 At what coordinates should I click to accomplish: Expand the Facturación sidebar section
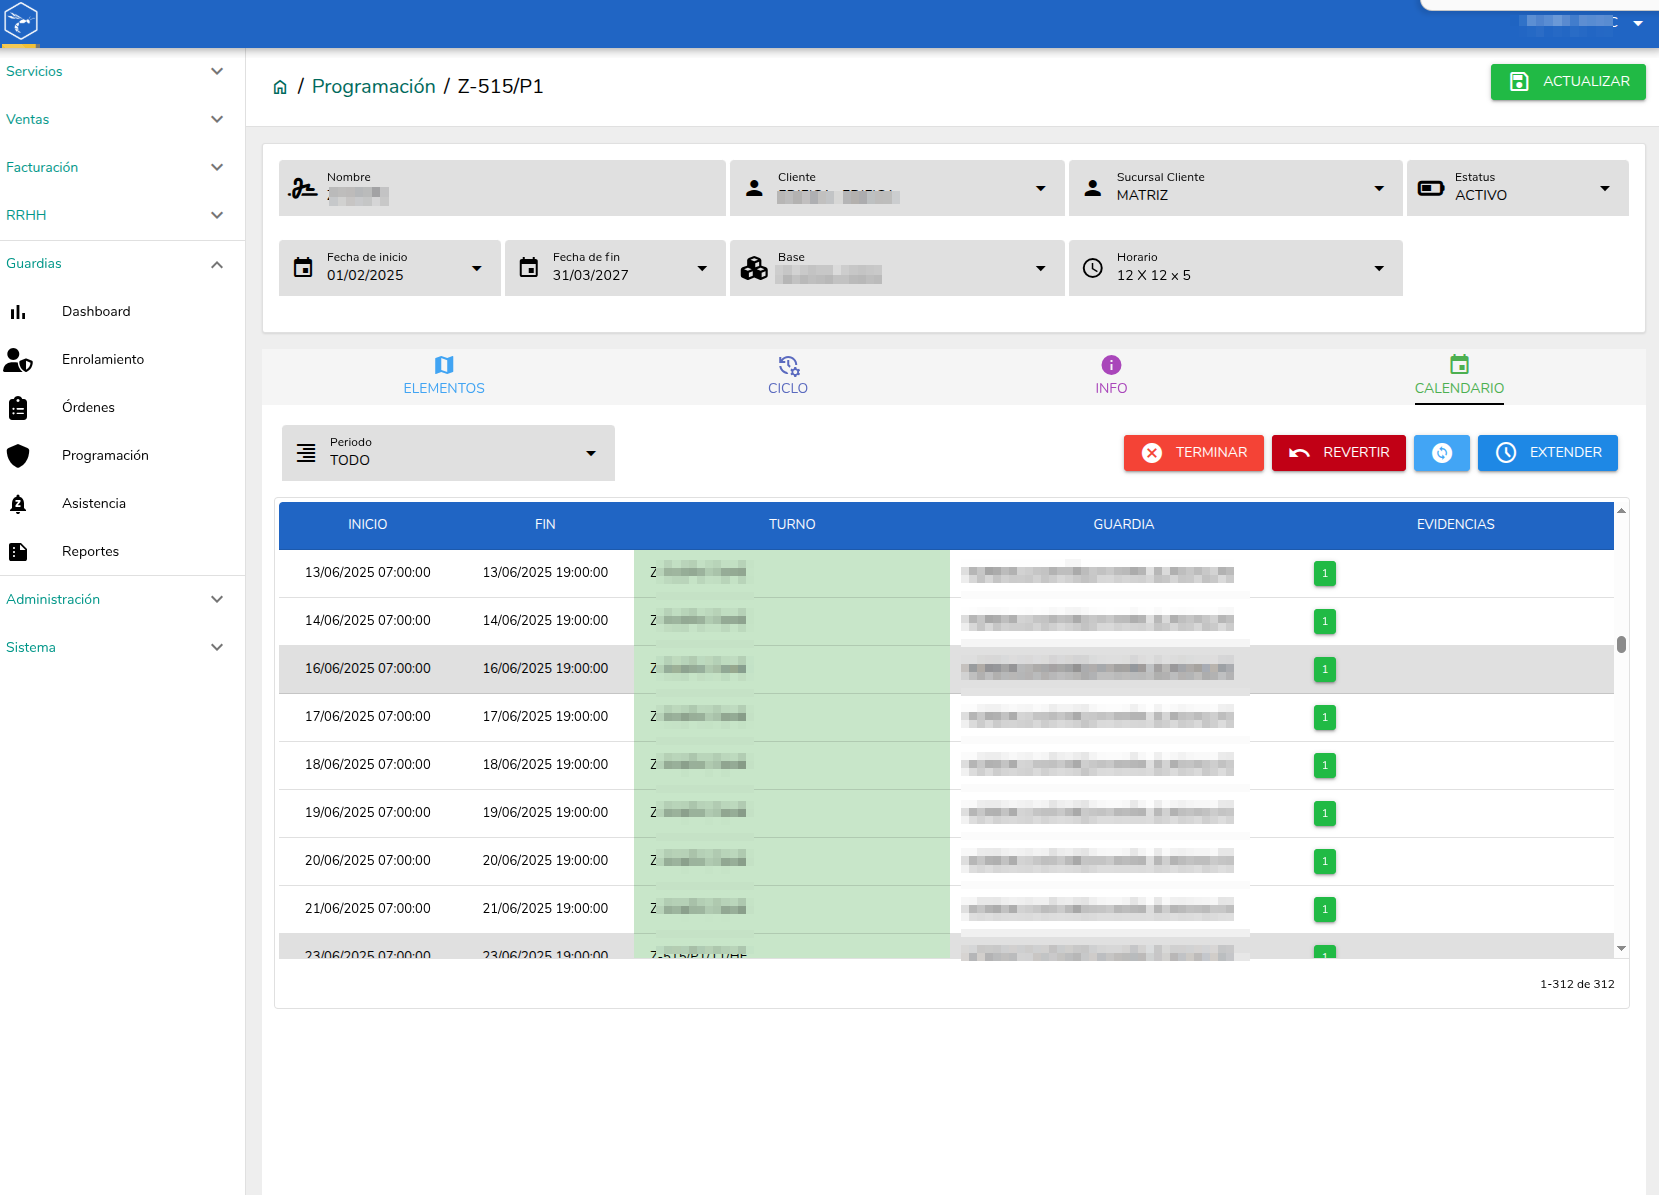coord(122,168)
